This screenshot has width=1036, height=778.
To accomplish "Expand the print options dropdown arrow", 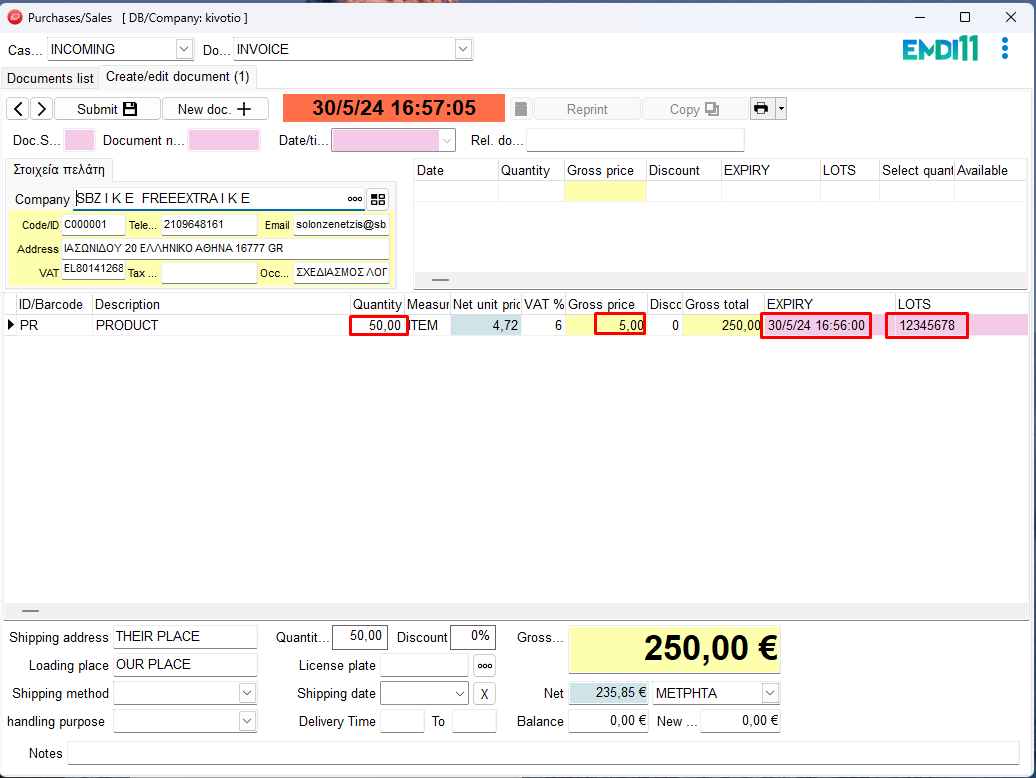I will pyautogui.click(x=781, y=109).
